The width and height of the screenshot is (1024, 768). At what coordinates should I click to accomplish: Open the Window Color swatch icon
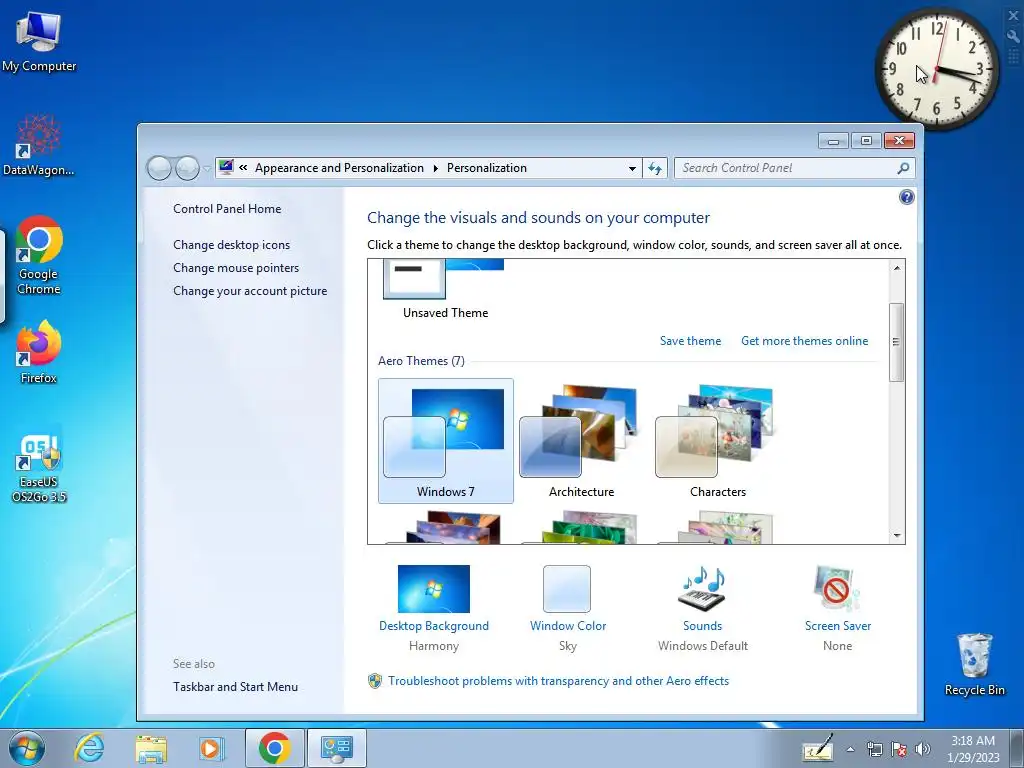coord(567,588)
